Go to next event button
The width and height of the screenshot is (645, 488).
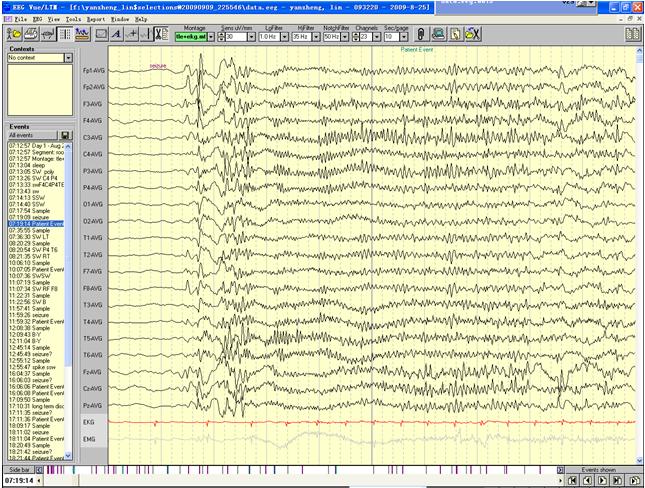[603, 481]
